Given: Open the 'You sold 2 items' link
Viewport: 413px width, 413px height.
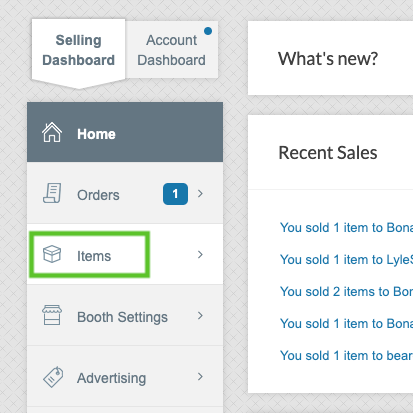Looking at the screenshot, I should pos(346,292).
